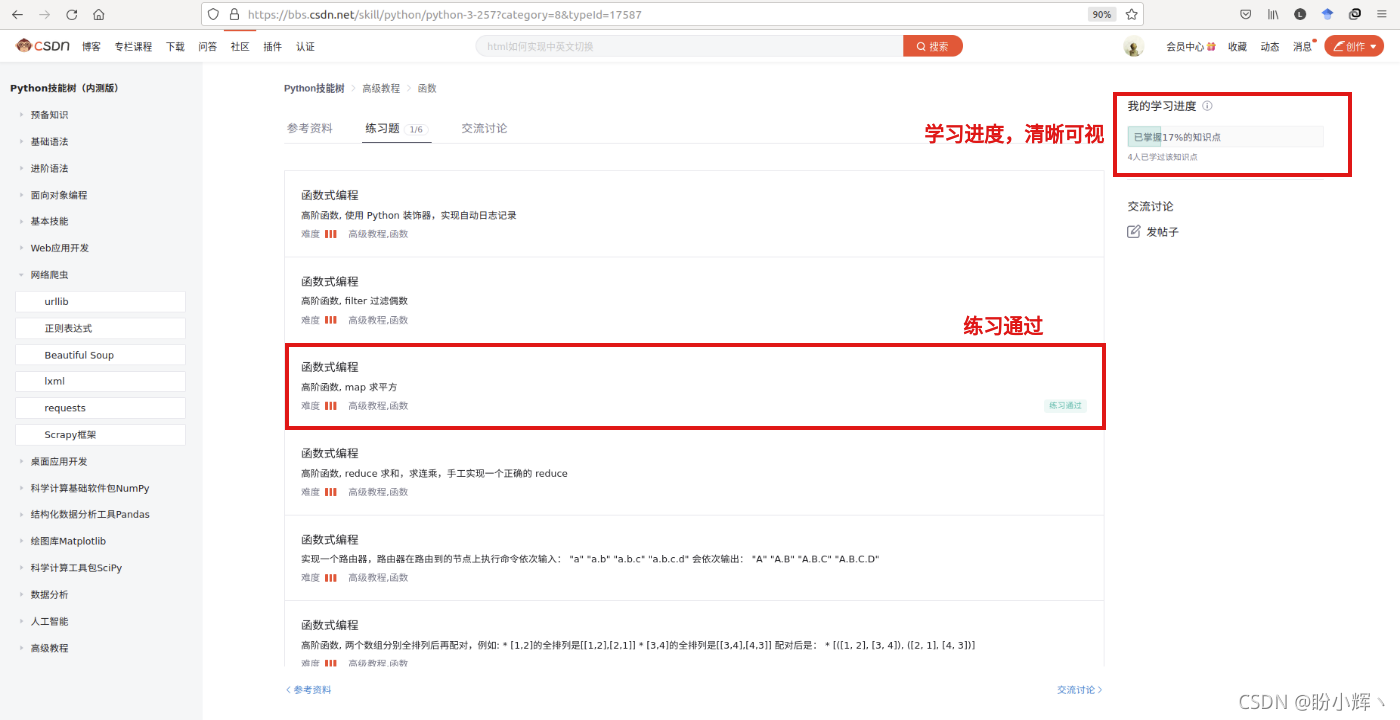Open the Firefox hamburger menu
Viewport: 1400px width, 720px height.
tap(1382, 15)
